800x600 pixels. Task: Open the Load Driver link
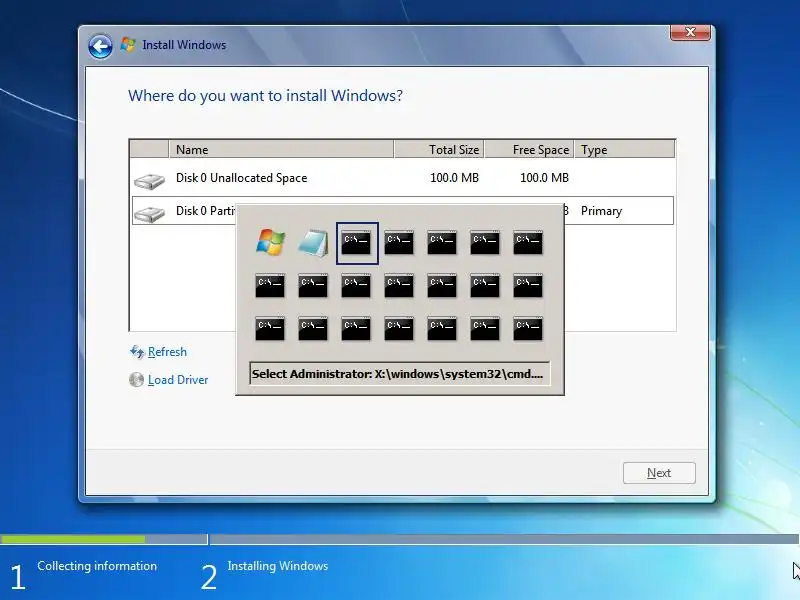click(178, 380)
